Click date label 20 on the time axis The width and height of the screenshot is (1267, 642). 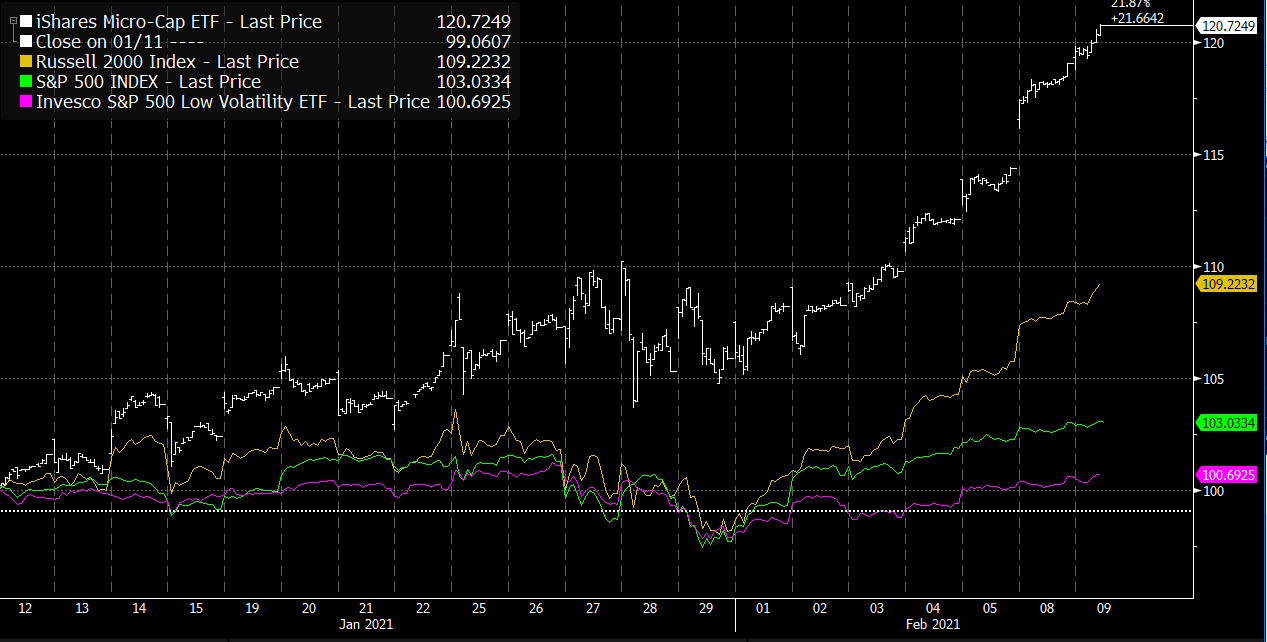(x=309, y=607)
